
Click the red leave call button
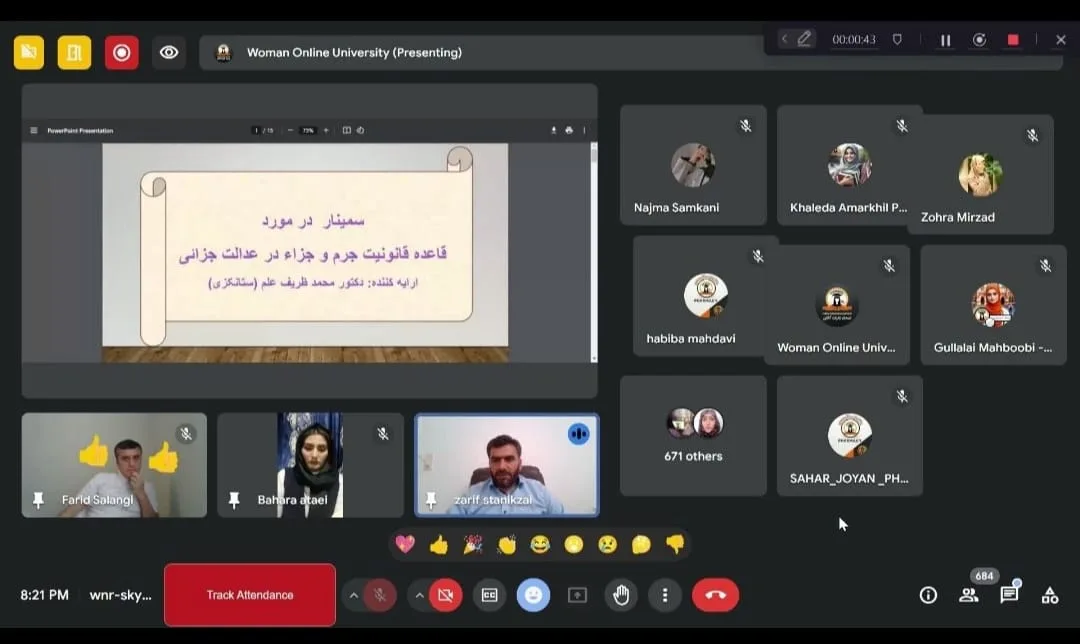click(x=715, y=595)
